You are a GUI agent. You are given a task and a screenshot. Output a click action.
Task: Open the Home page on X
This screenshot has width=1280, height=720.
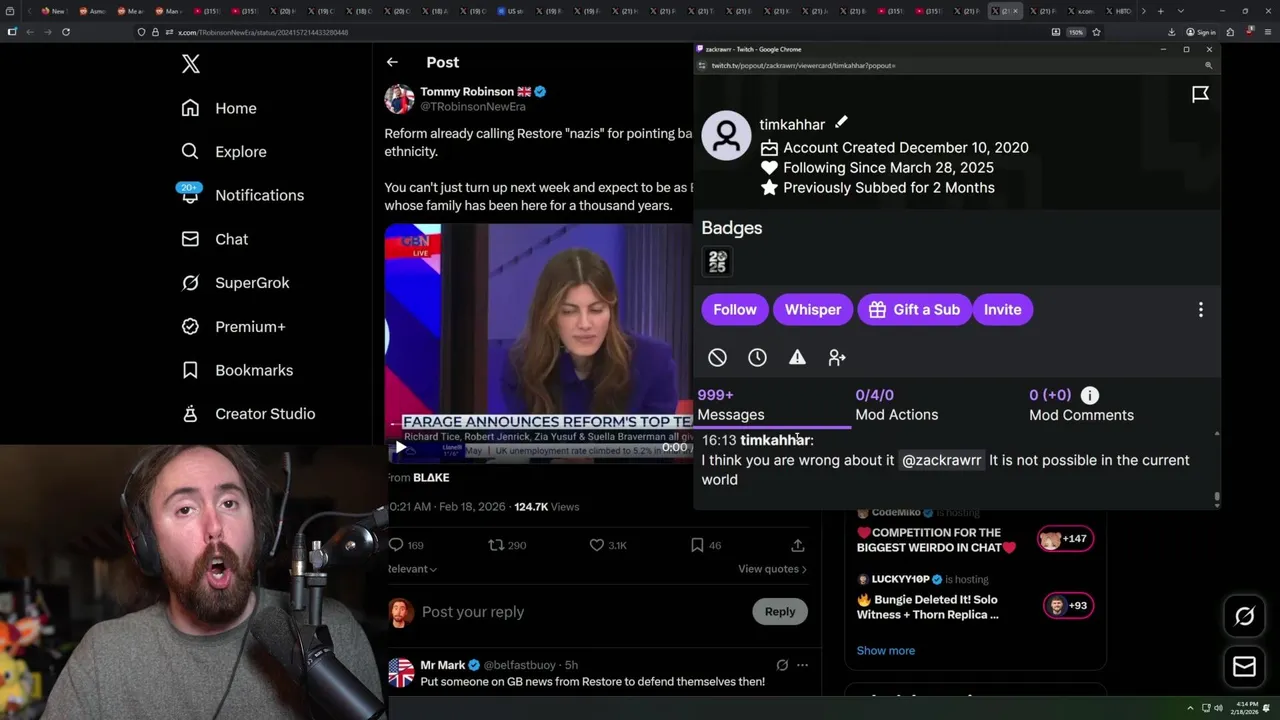coord(219,108)
